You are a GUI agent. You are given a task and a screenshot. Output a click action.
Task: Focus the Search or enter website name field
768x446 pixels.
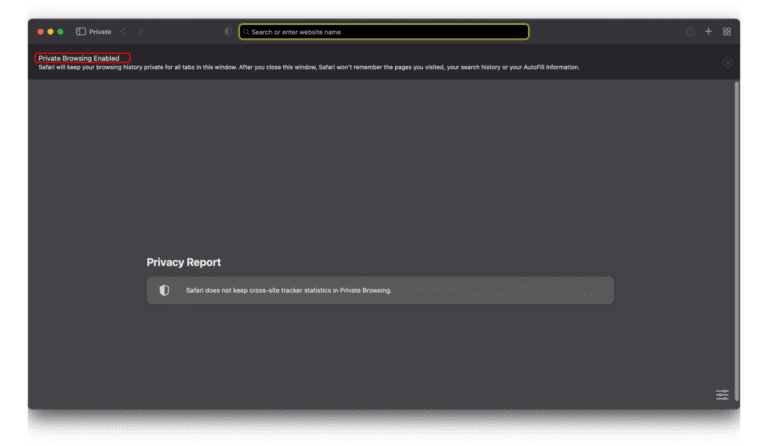tap(384, 32)
